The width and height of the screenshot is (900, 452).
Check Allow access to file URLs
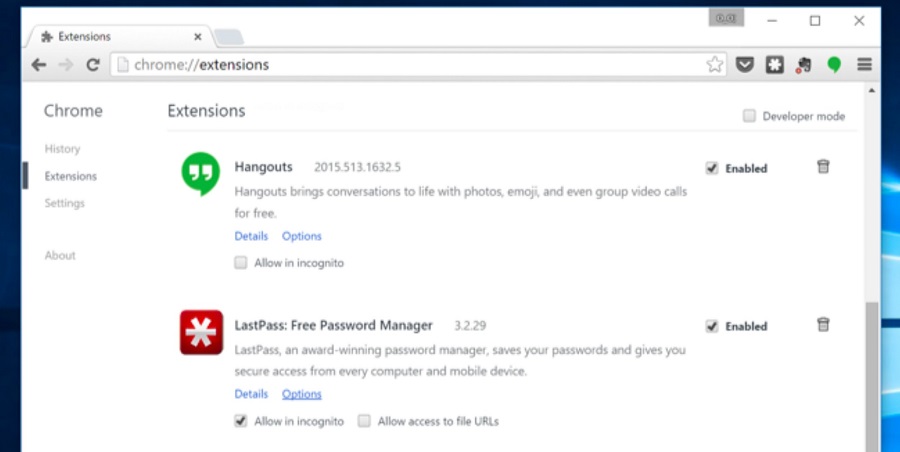[x=365, y=421]
